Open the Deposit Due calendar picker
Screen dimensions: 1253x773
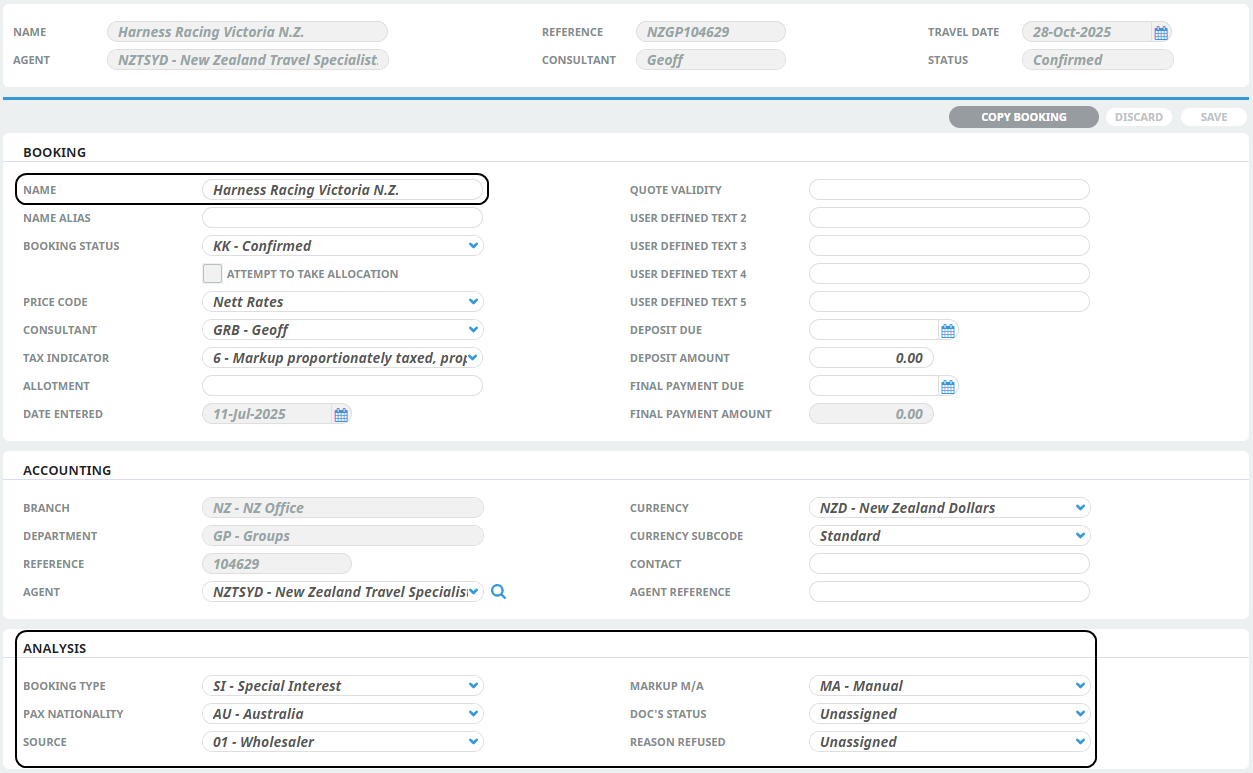948,331
